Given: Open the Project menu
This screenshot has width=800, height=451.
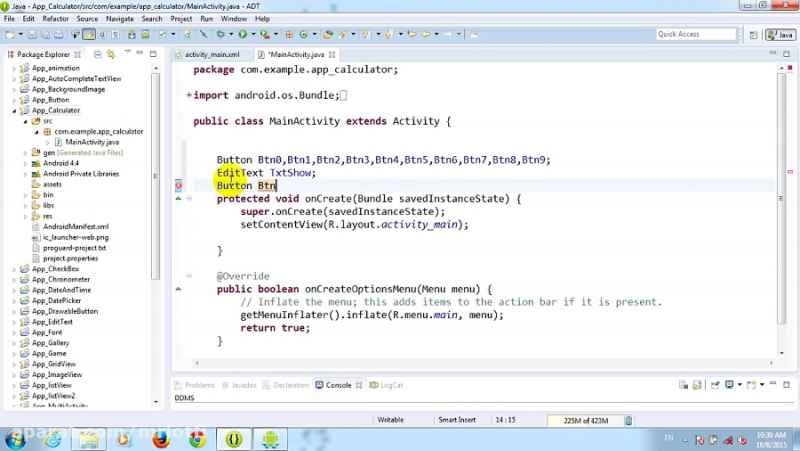Looking at the screenshot, I should coord(181,19).
